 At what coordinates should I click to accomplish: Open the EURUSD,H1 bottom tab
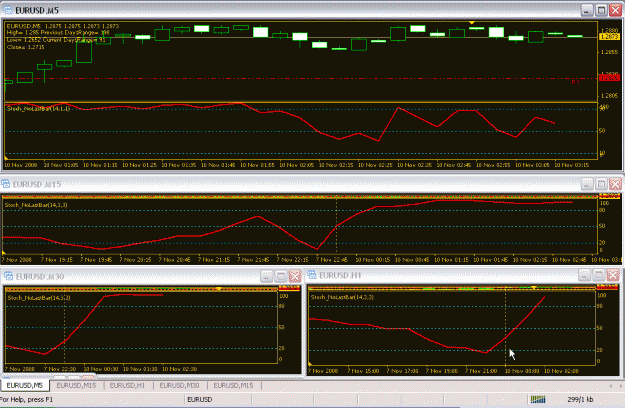coord(127,385)
